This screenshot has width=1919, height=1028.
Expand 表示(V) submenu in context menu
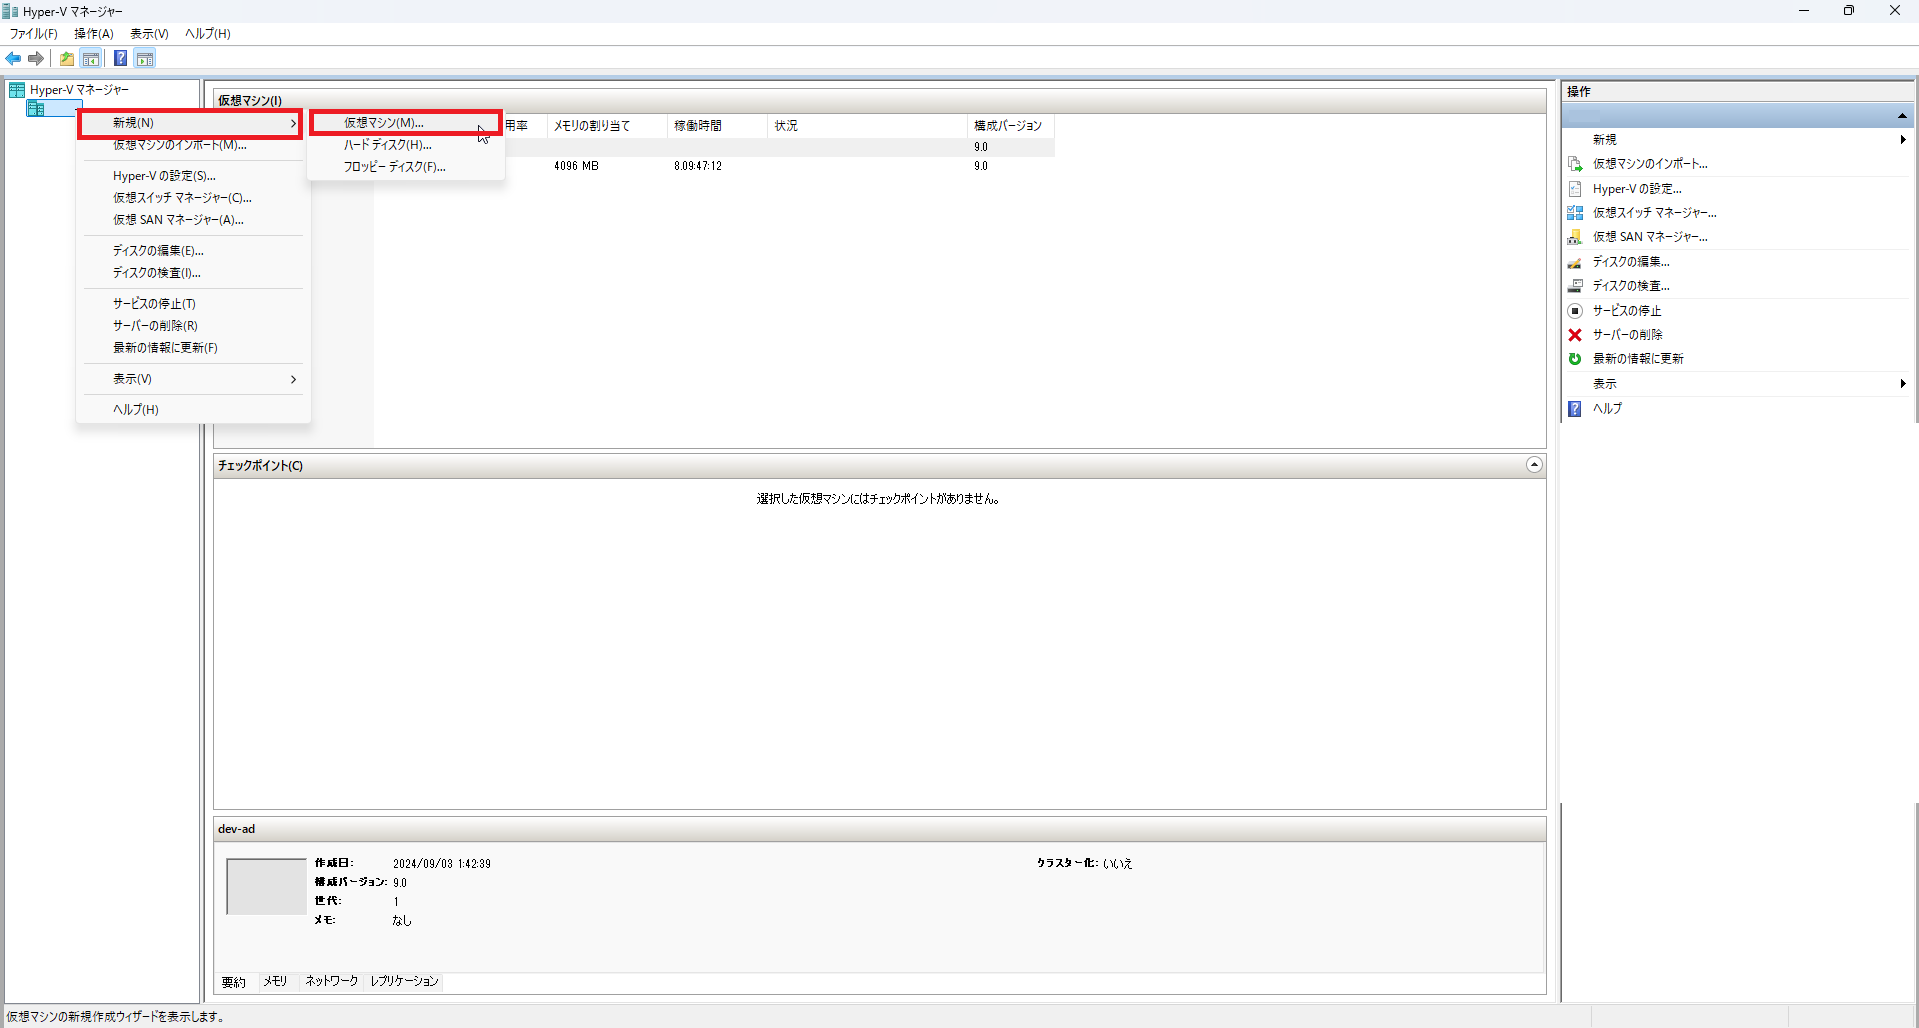click(x=193, y=379)
